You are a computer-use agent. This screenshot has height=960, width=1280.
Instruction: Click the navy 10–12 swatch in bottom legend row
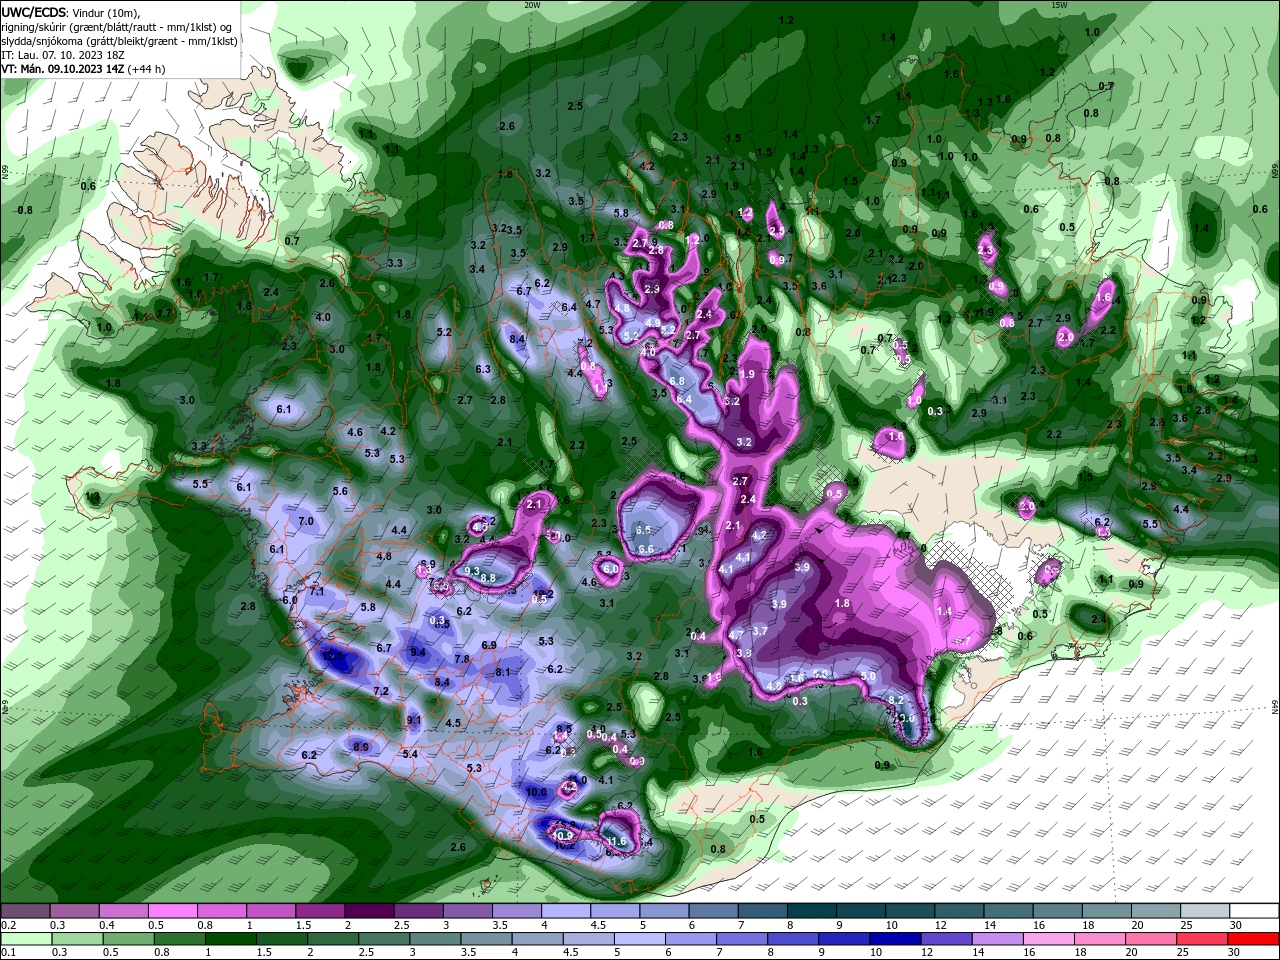coord(897,940)
